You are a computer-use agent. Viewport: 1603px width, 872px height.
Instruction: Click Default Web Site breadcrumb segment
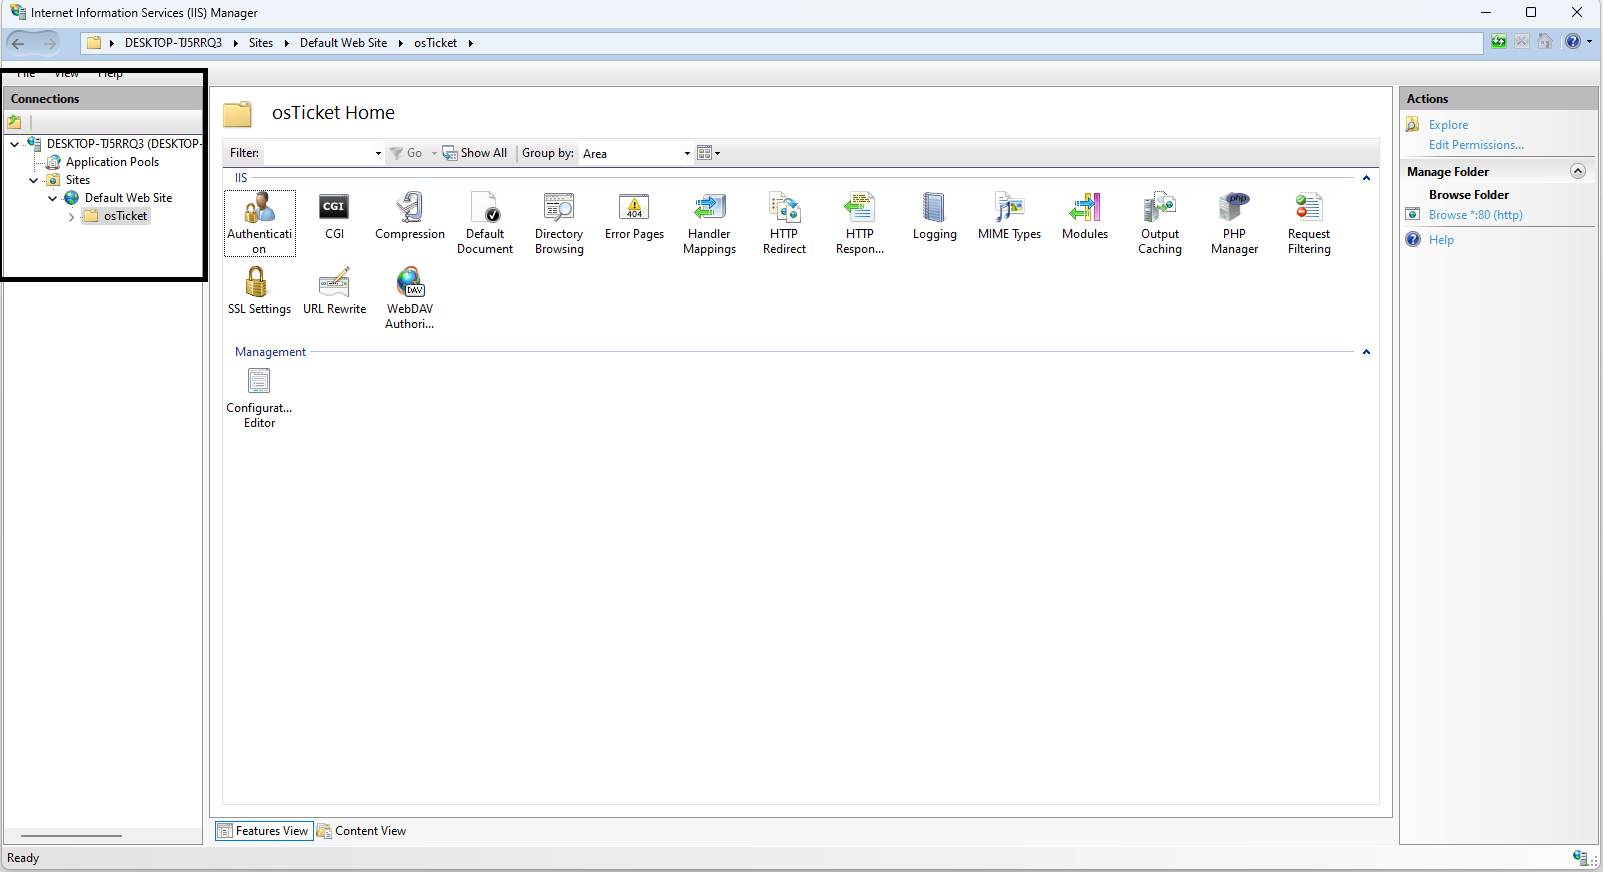point(343,43)
